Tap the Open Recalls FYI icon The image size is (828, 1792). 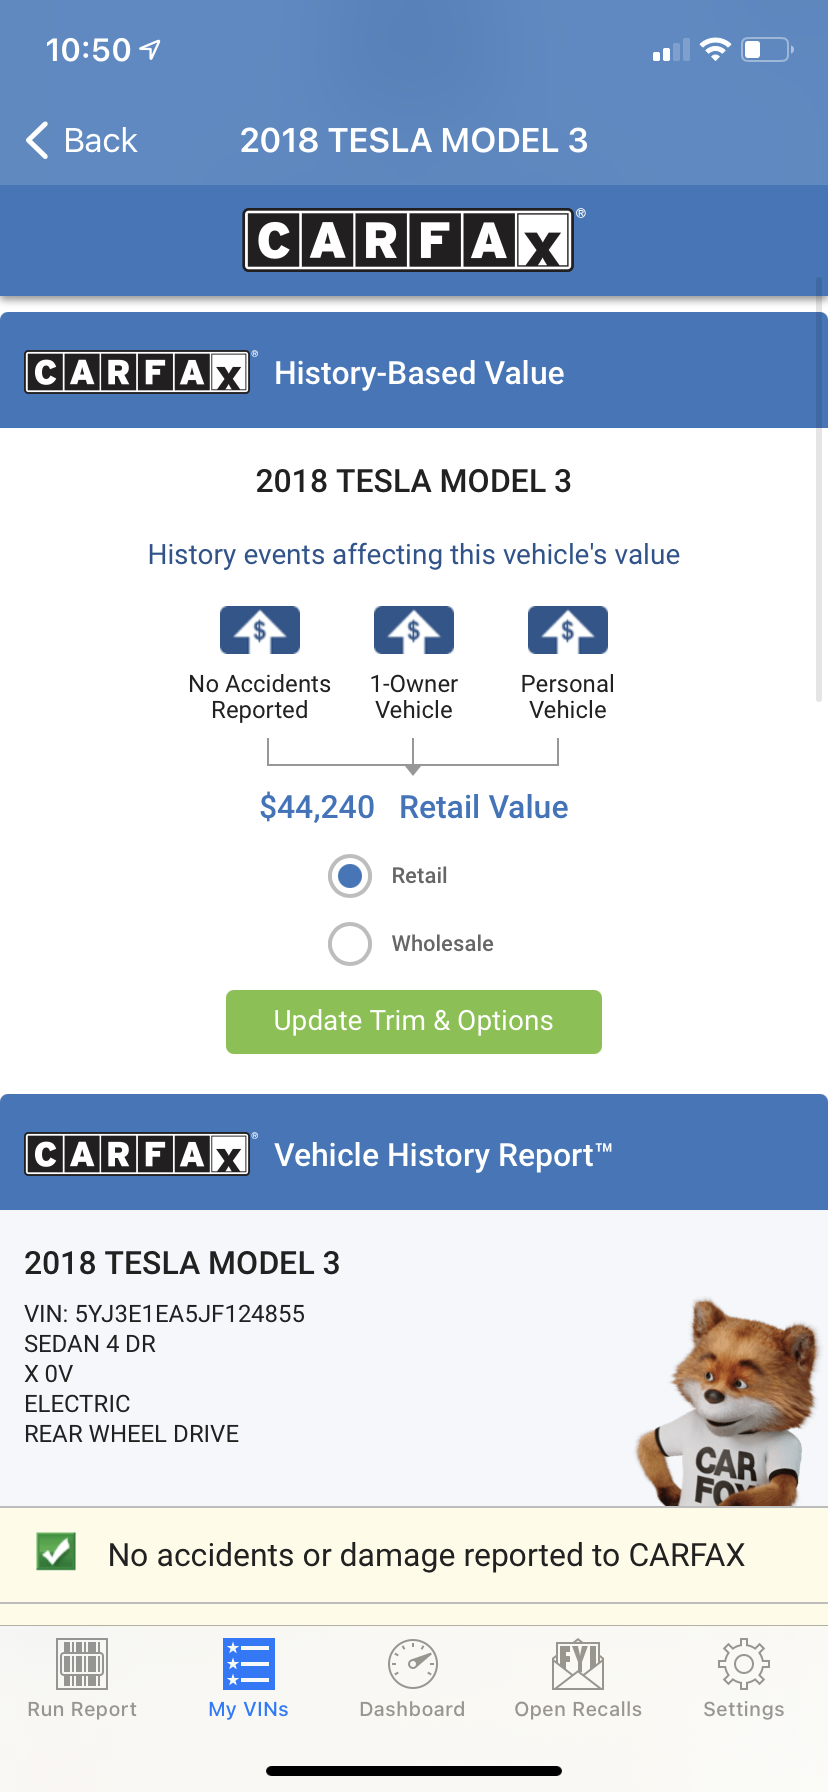click(578, 1664)
